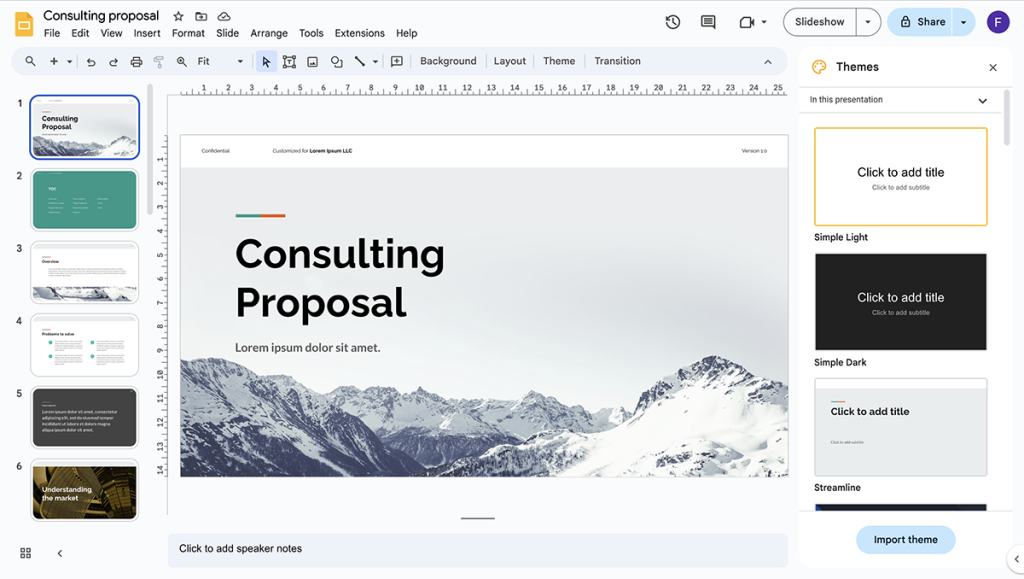Open version history
Screen dimensions: 1024x579
coord(672,21)
